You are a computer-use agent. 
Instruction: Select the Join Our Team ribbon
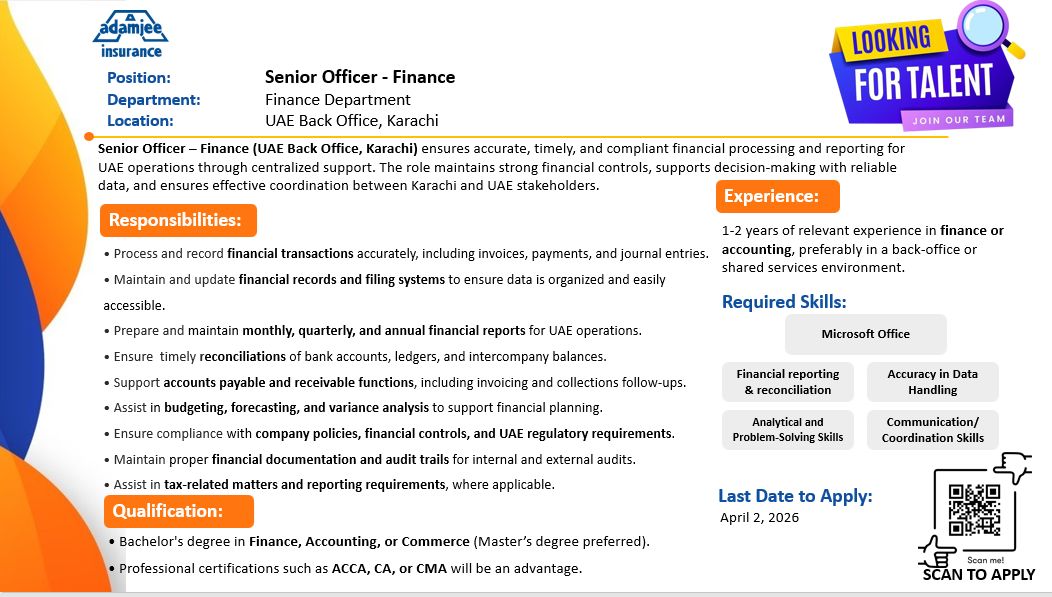point(957,120)
